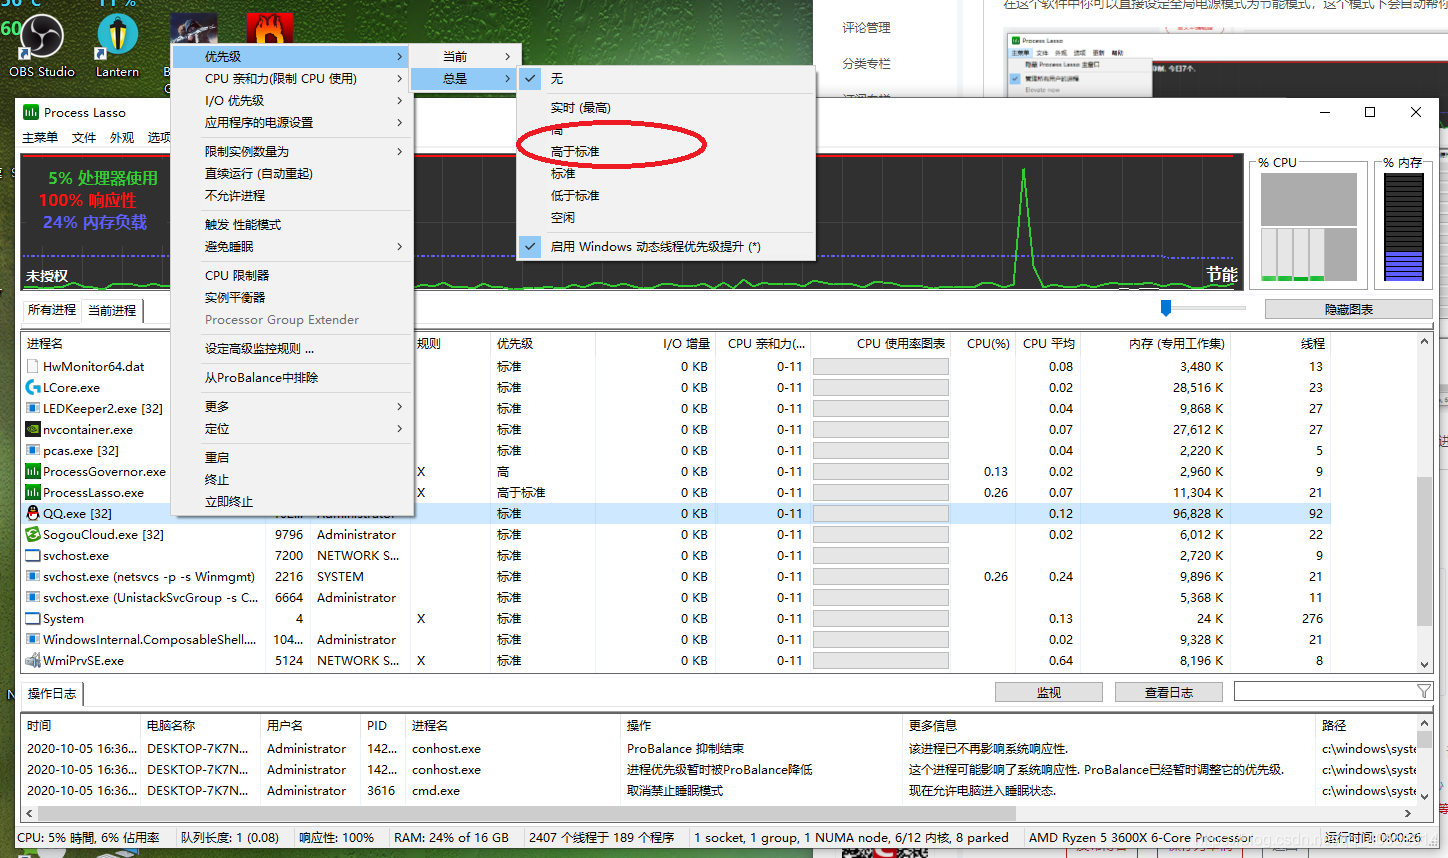This screenshot has height=858, width=1448.
Task: Select 实例平衡器 entry
Action: (x=292, y=298)
